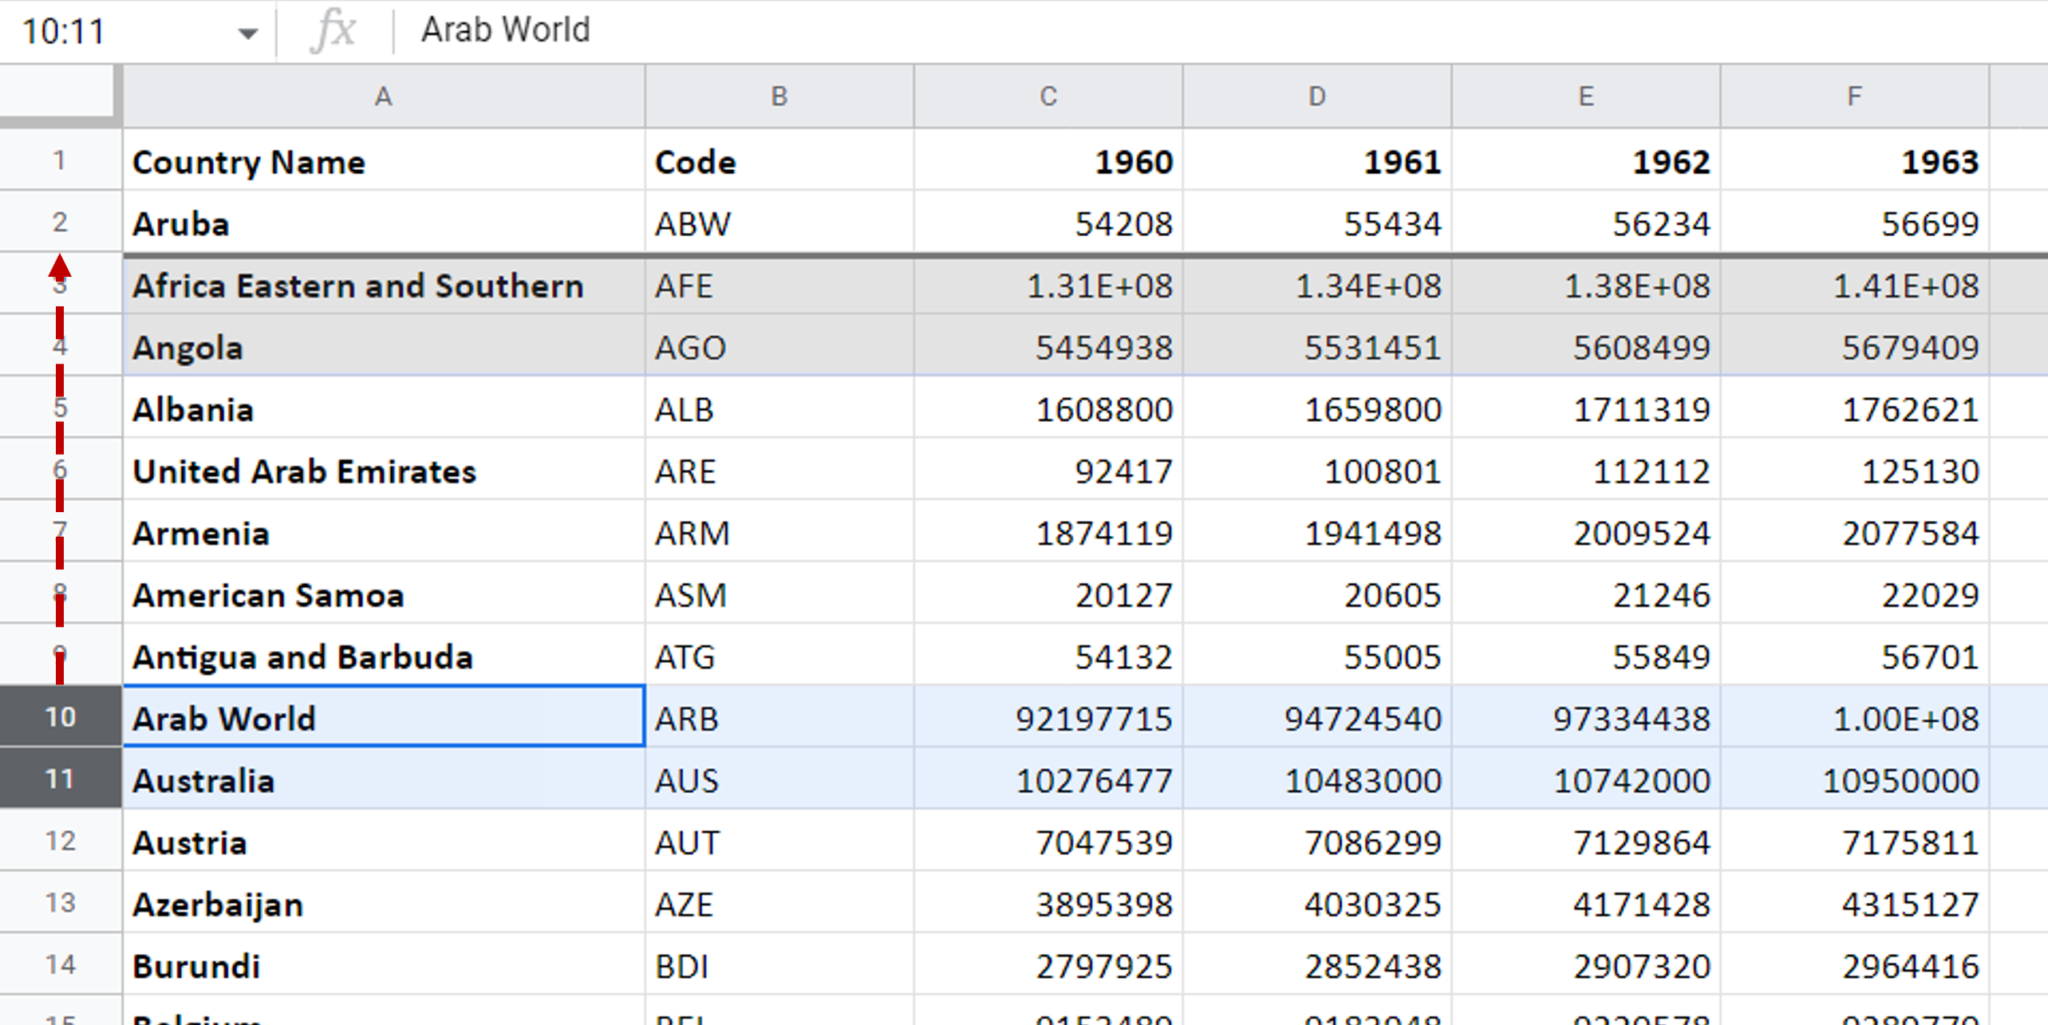Select the cell containing Aruba
This screenshot has width=2048, height=1025.
pos(383,223)
